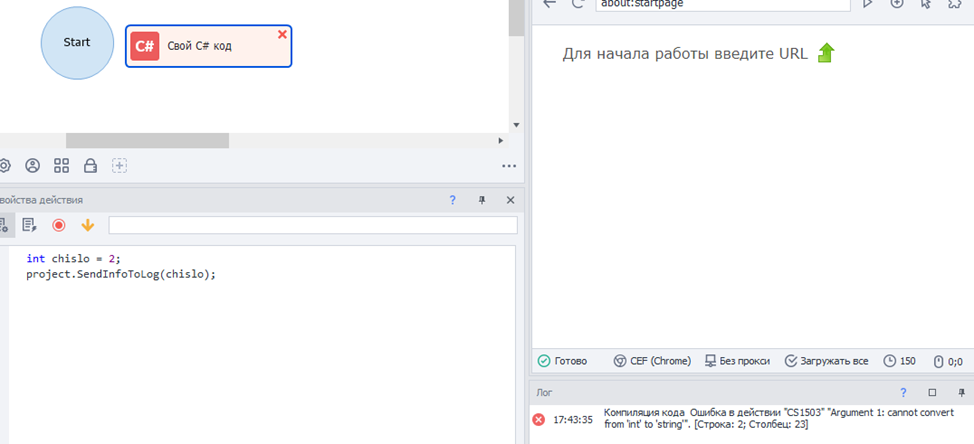Open help for the Лог panel
Image resolution: width=974 pixels, height=444 pixels.
(903, 392)
